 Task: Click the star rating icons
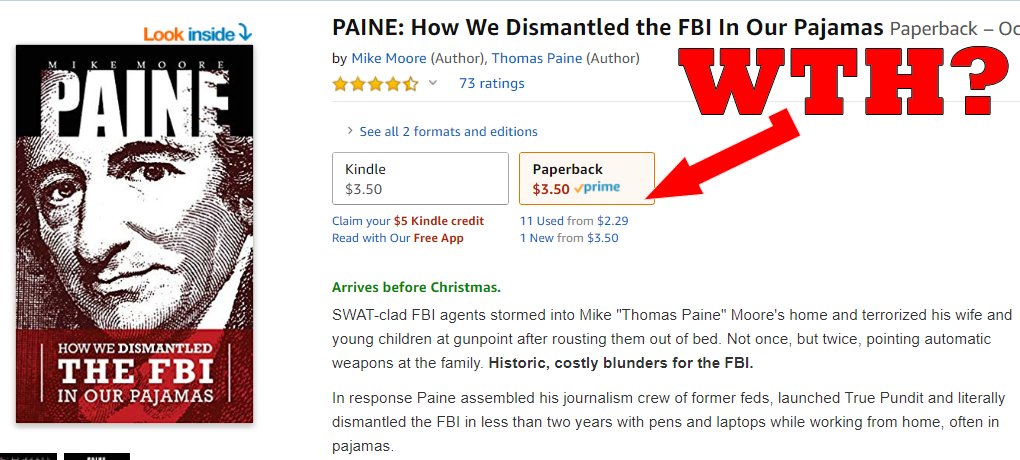point(375,84)
